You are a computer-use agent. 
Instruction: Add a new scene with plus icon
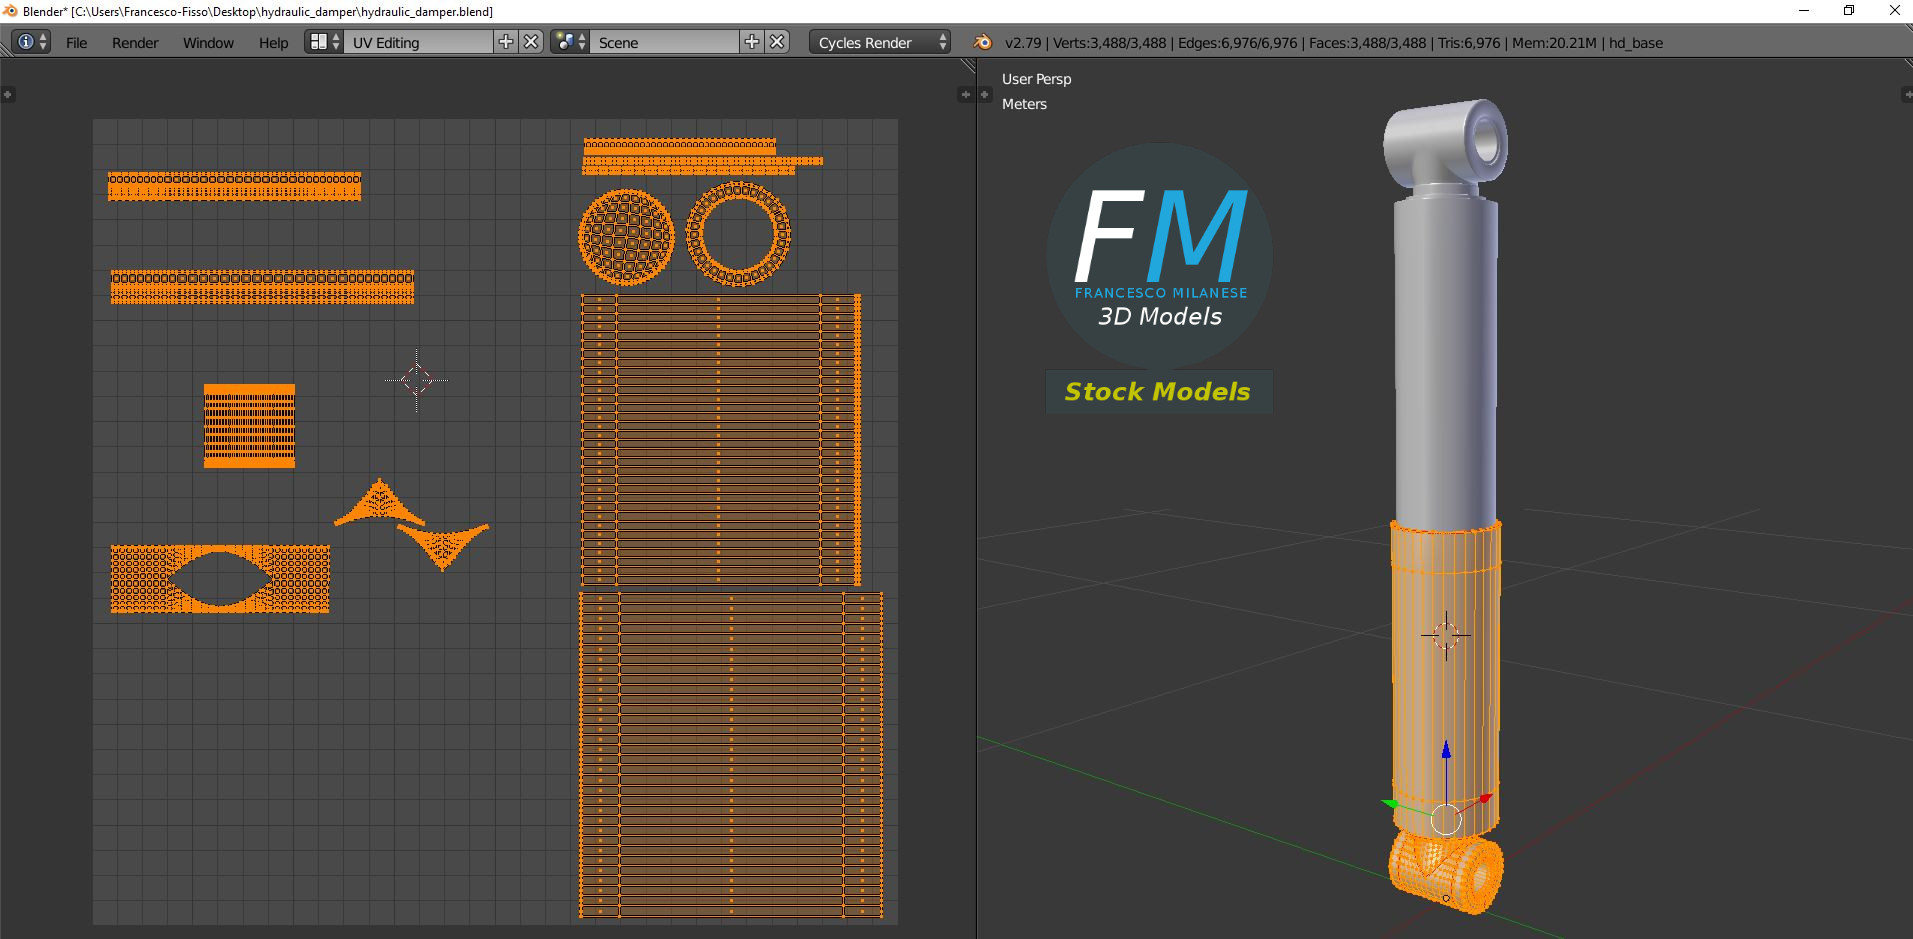(752, 42)
